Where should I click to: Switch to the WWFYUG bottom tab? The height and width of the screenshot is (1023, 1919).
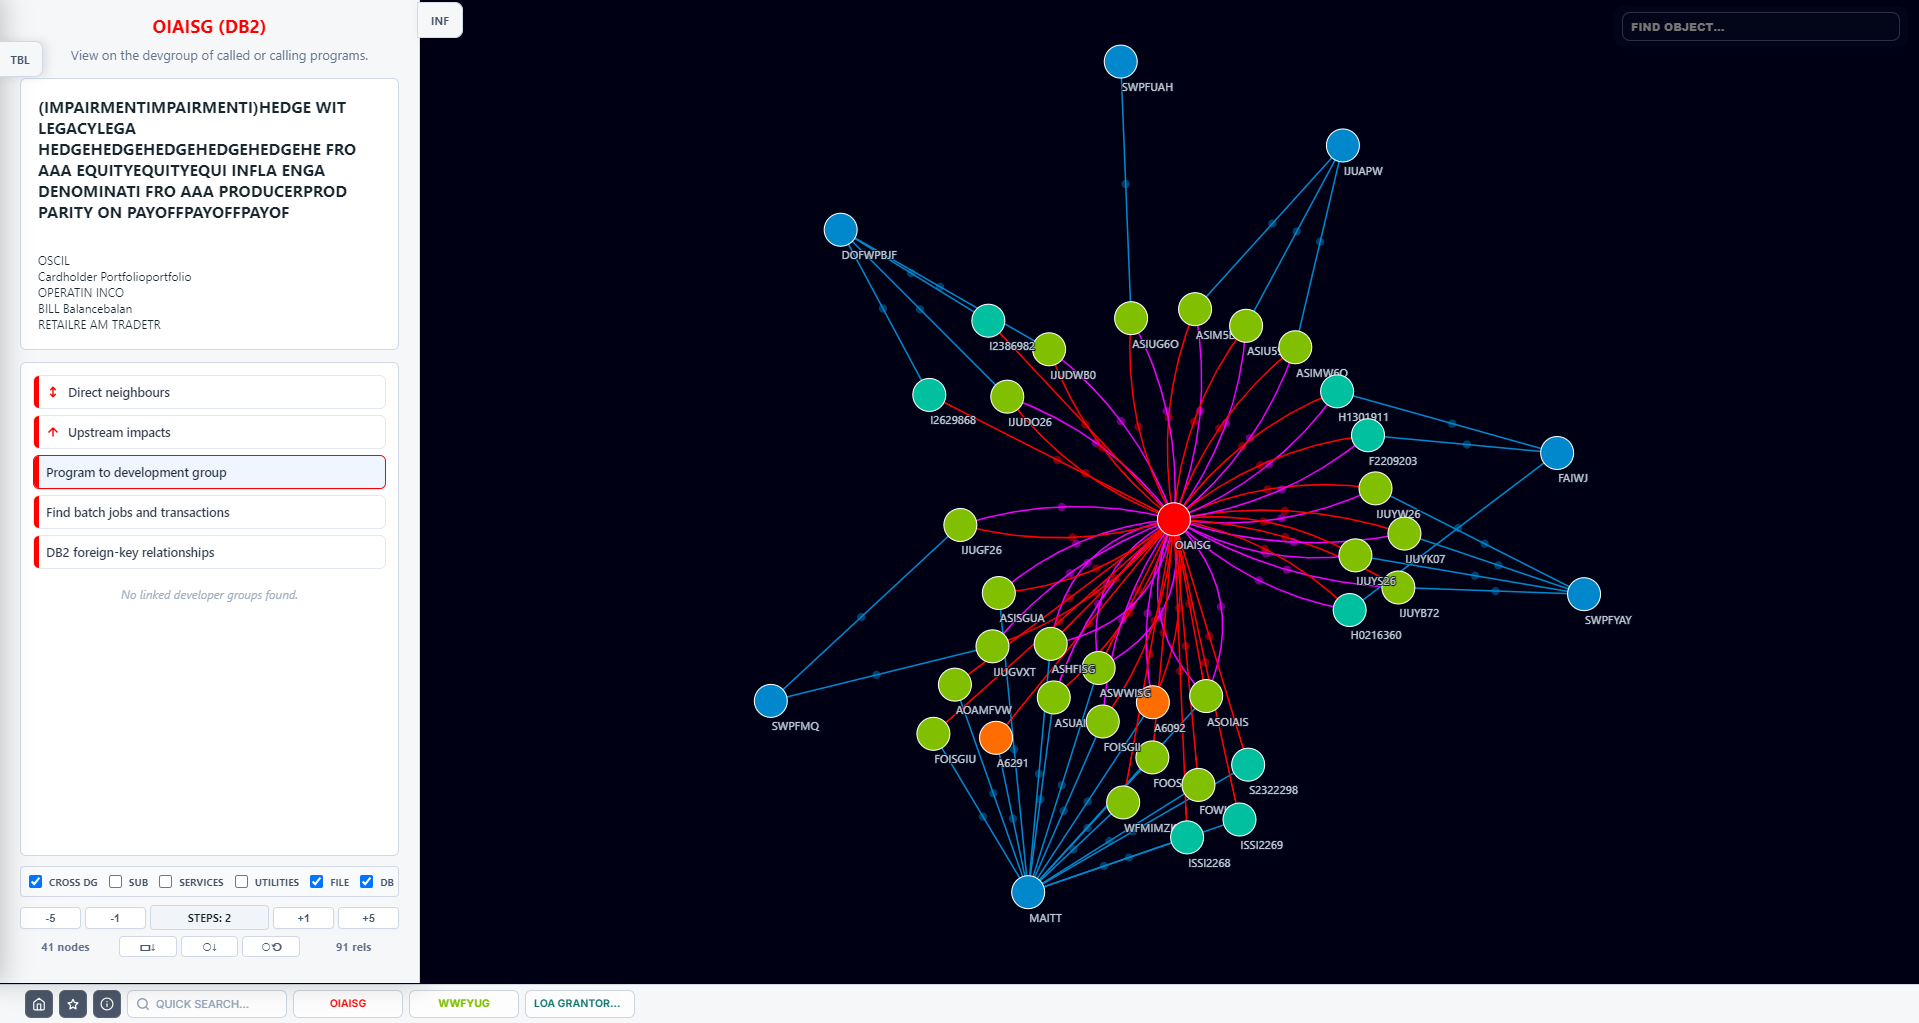point(464,1004)
